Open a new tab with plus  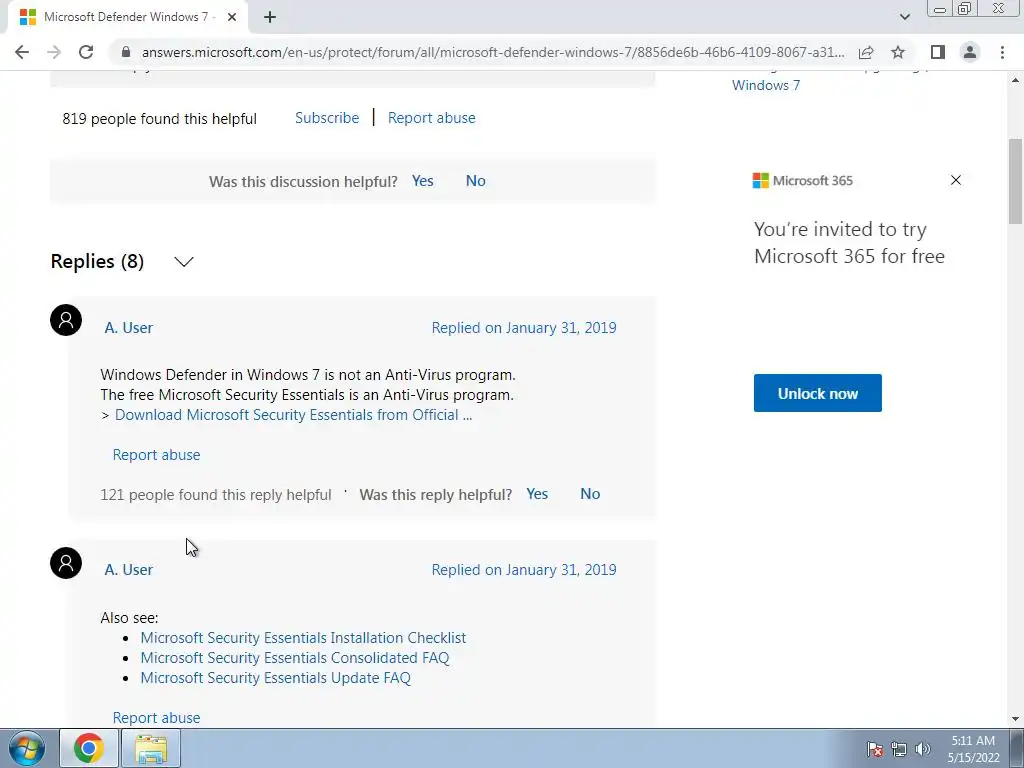pos(270,17)
